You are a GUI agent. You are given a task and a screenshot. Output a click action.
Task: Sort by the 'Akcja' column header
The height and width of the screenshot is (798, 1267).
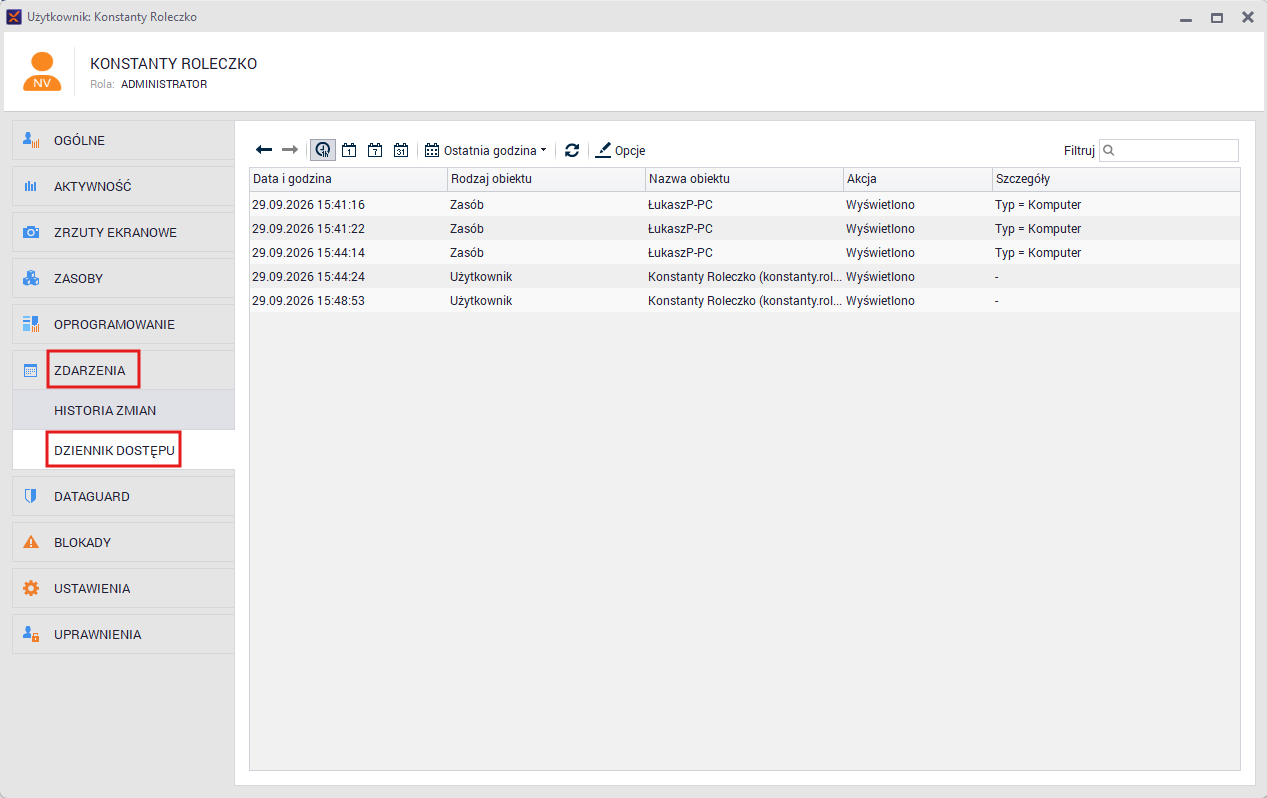(917, 179)
